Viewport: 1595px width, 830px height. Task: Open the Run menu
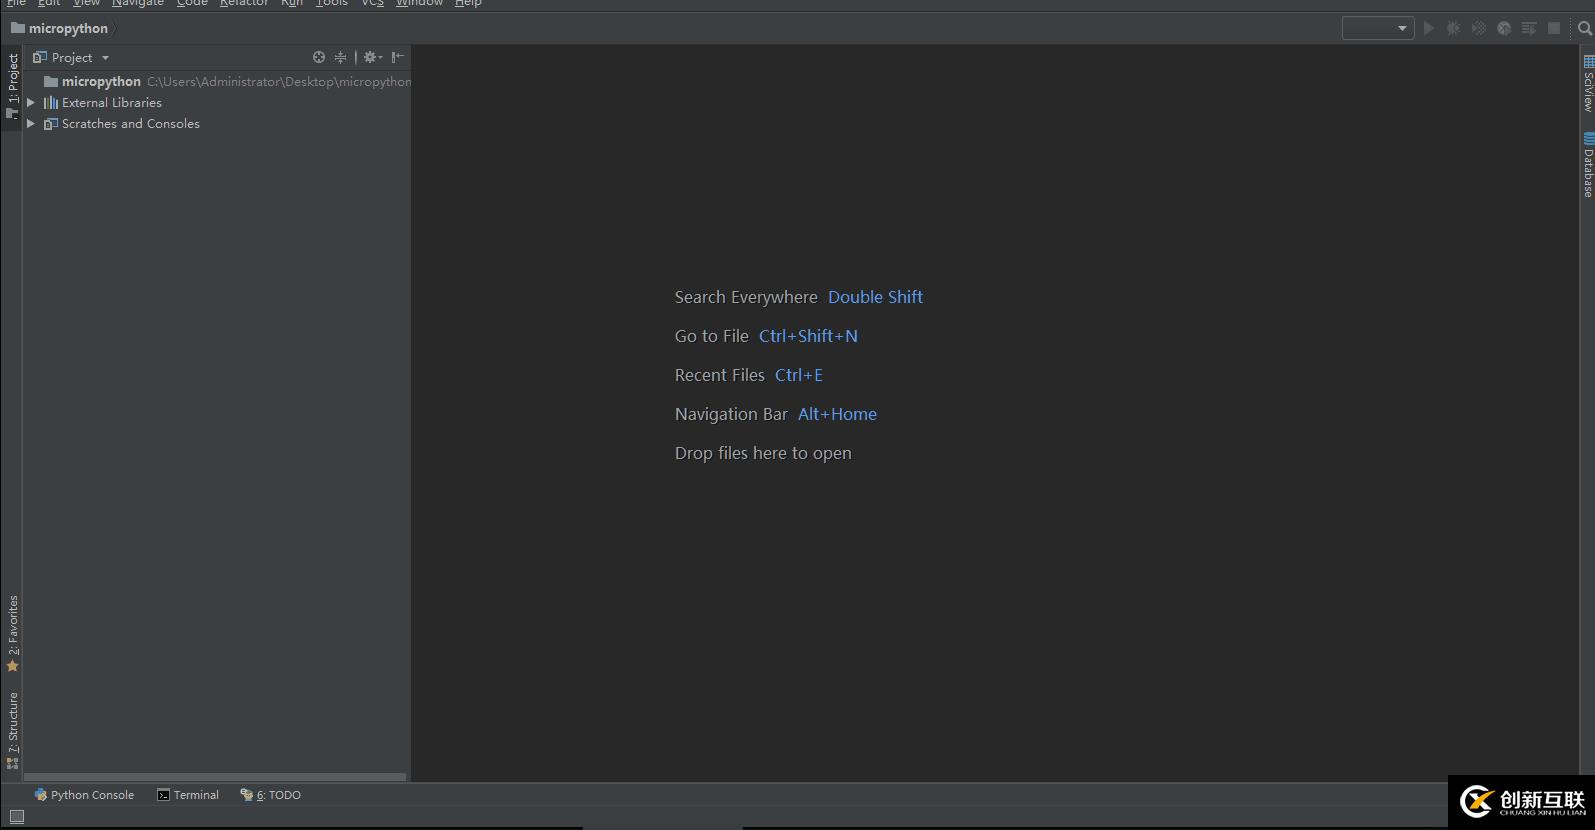click(292, 3)
